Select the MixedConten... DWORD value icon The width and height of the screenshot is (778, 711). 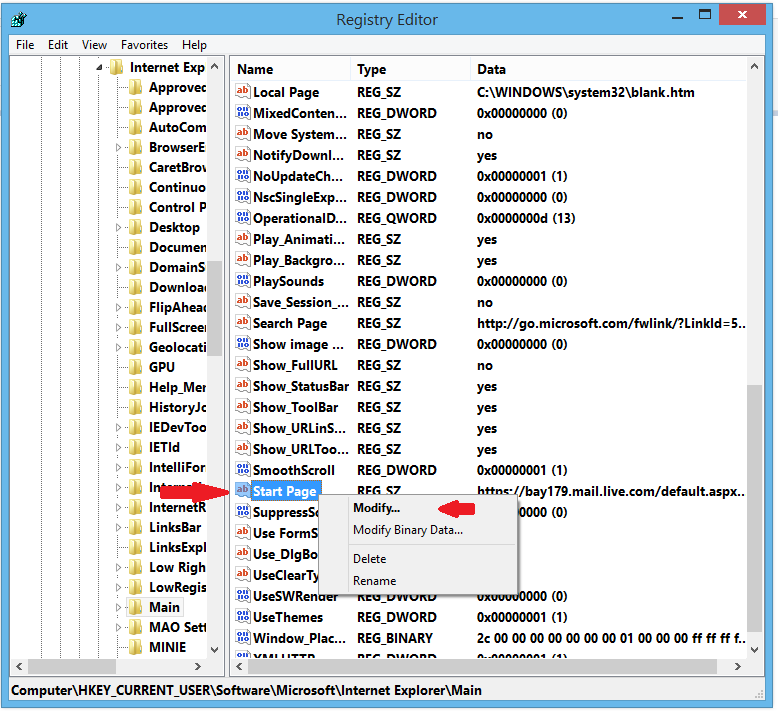click(243, 112)
